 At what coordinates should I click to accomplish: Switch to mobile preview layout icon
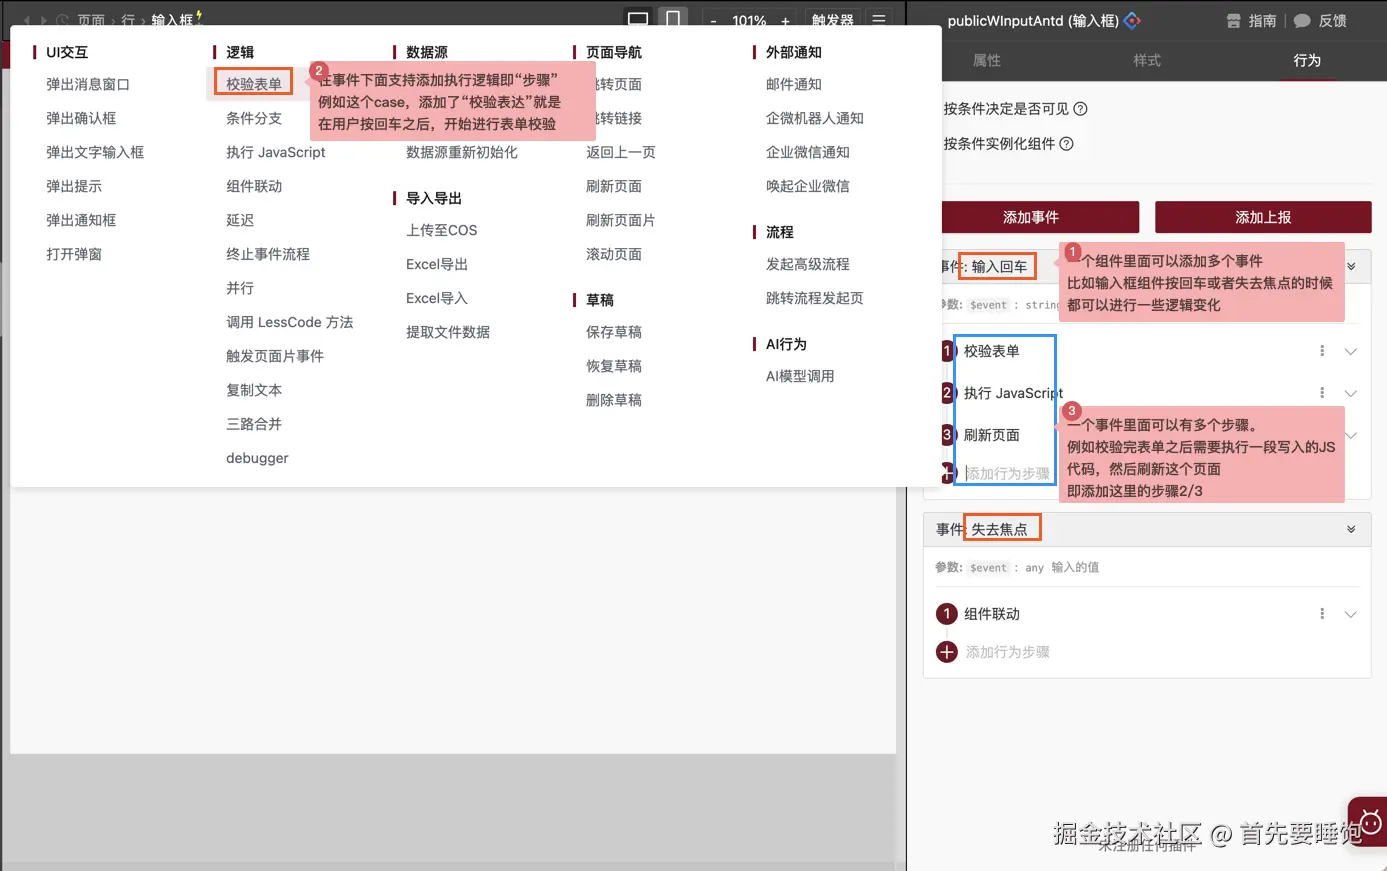pos(673,18)
